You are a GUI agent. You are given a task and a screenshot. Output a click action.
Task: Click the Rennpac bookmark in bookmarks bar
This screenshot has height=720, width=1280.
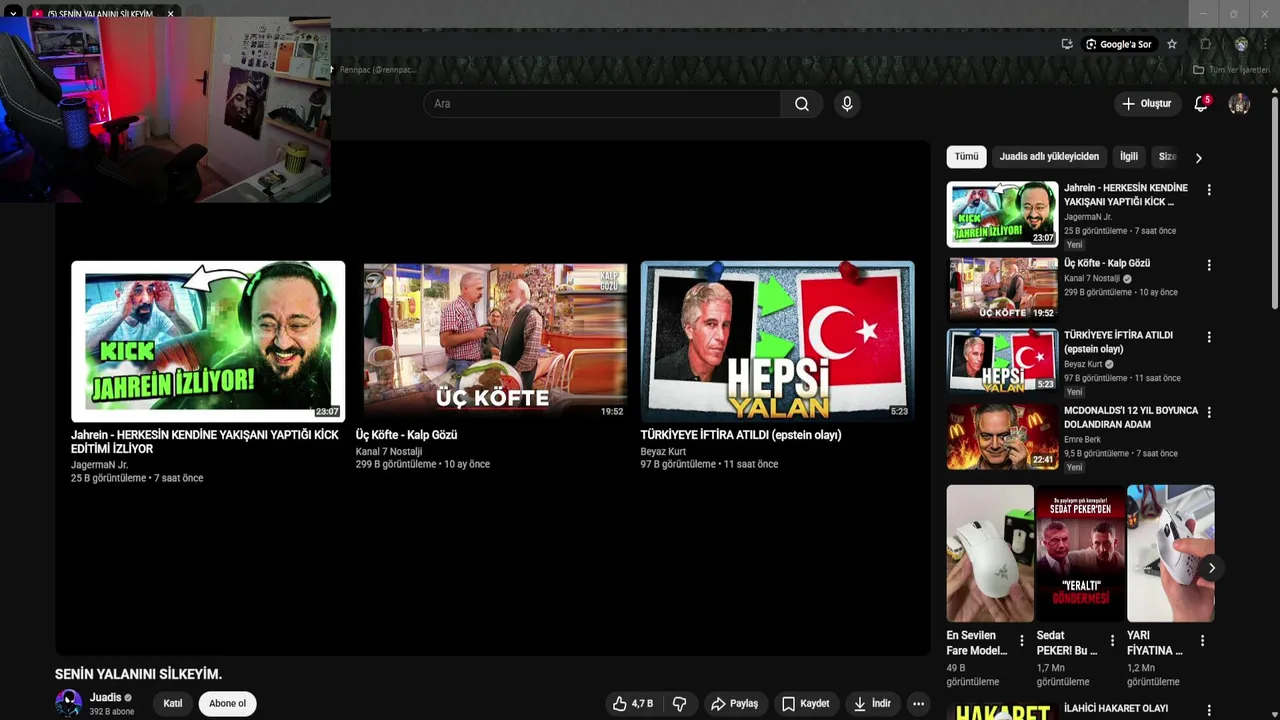373,70
